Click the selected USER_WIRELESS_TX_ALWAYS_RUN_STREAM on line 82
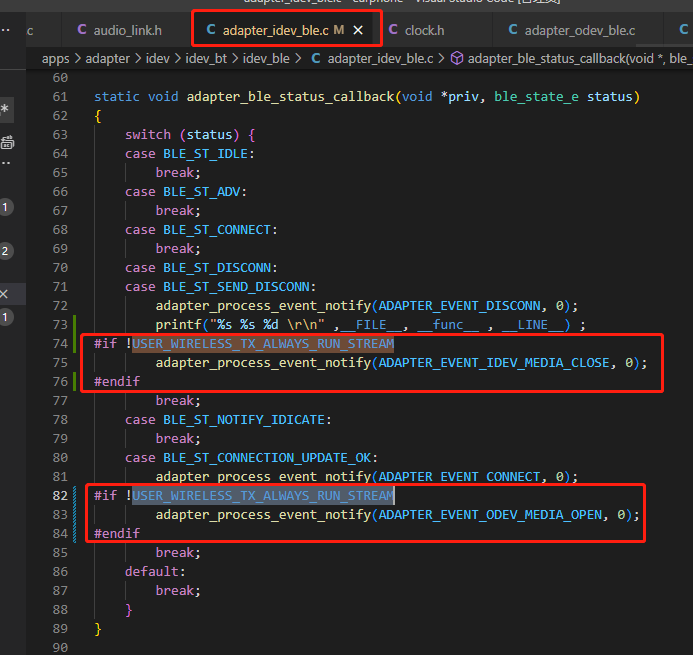This screenshot has height=655, width=693. click(263, 496)
